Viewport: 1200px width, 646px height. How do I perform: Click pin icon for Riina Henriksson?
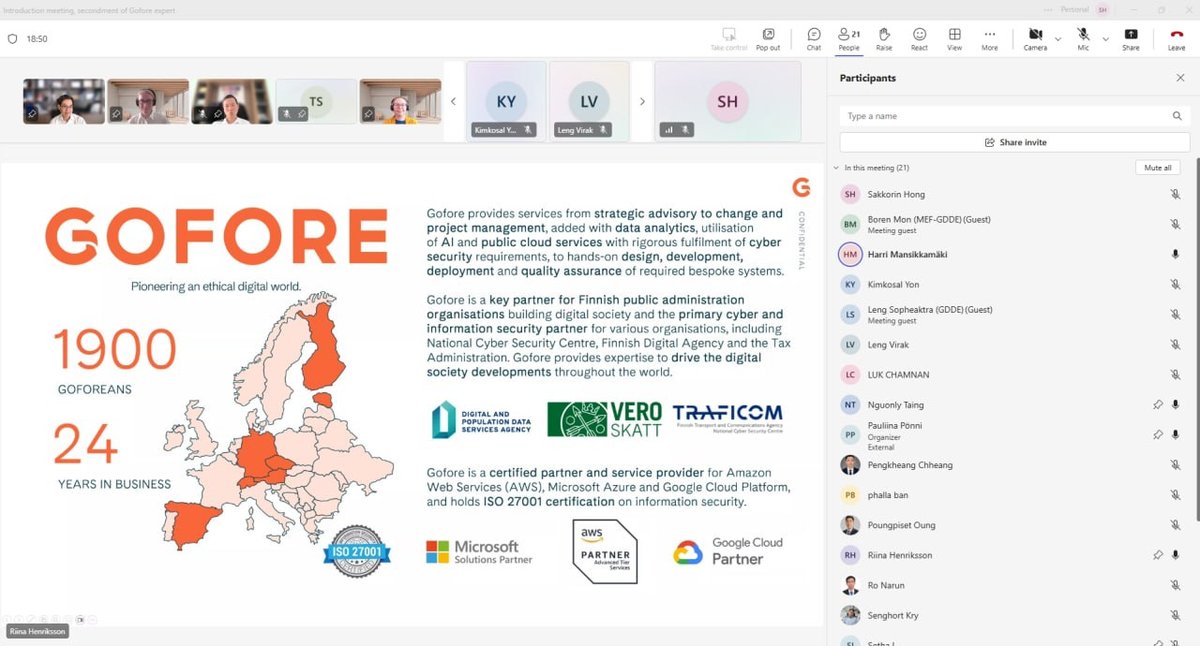tap(1157, 555)
